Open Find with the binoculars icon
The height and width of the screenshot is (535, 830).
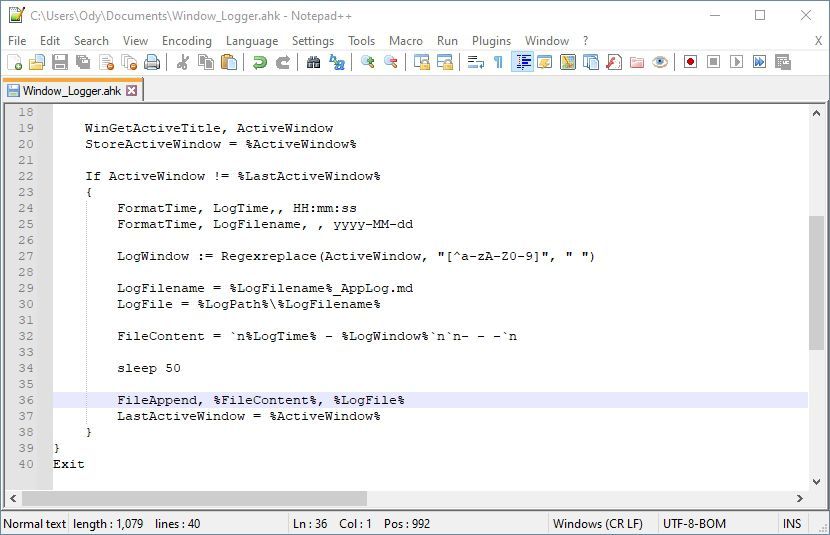pyautogui.click(x=313, y=62)
